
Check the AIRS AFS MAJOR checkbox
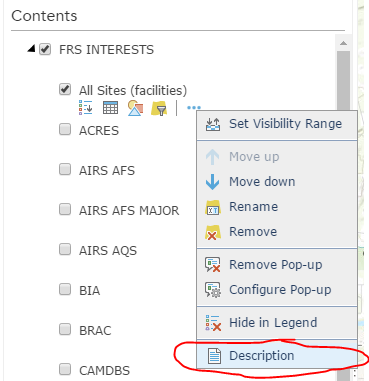point(65,209)
